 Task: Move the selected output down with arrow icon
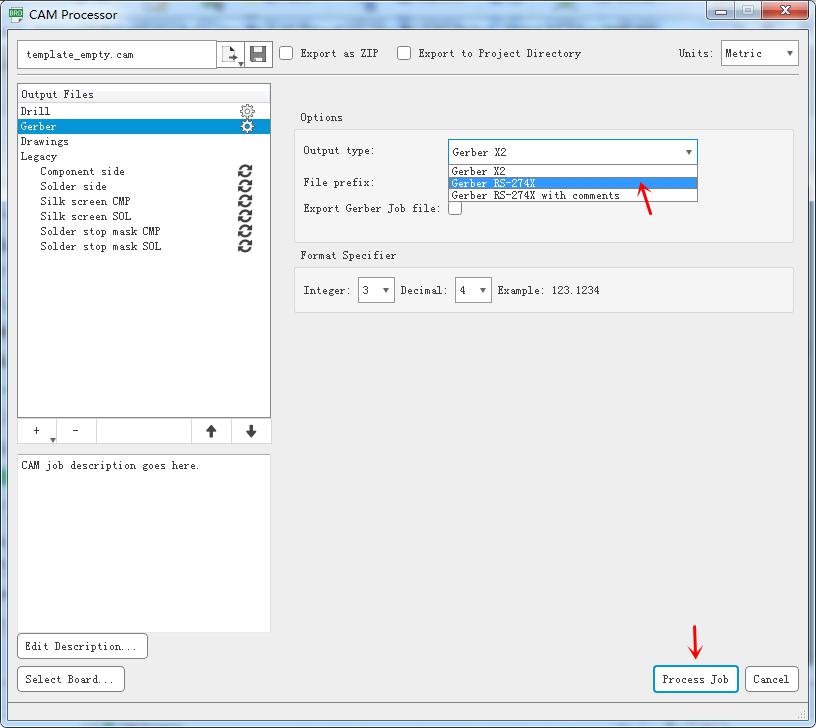(250, 431)
